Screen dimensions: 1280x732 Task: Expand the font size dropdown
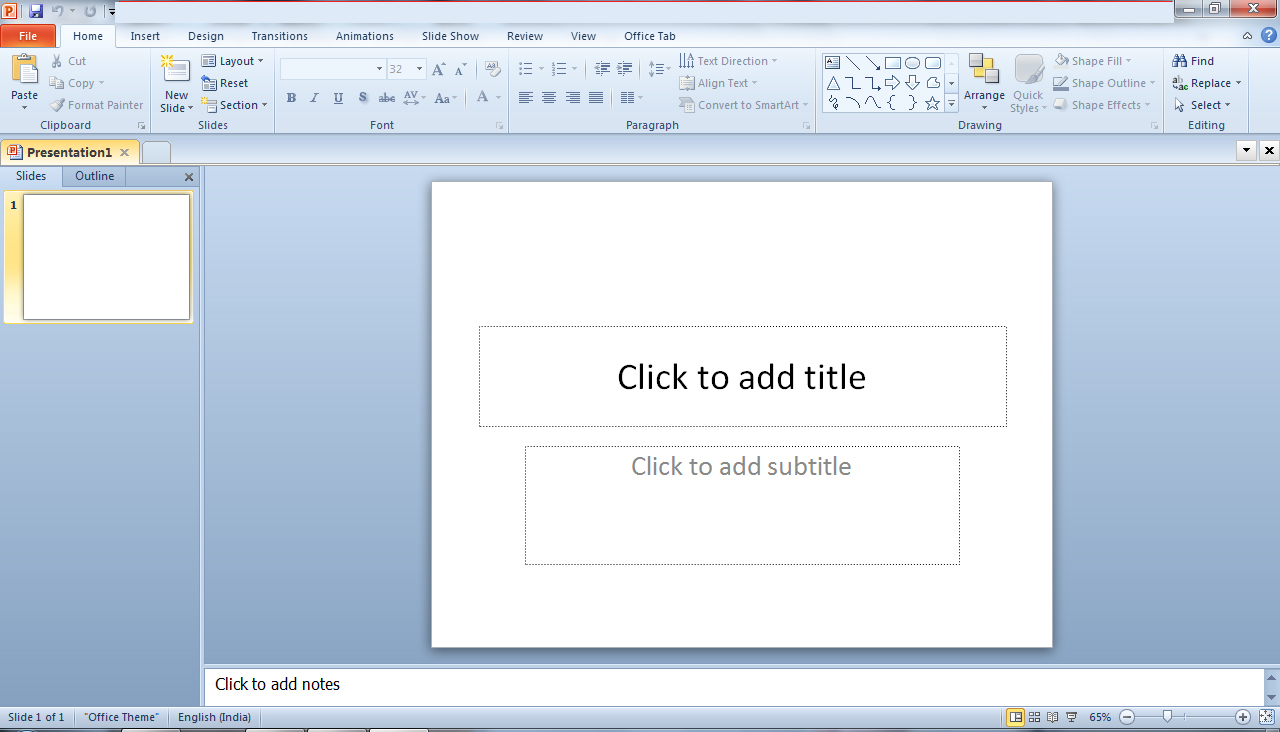(422, 69)
